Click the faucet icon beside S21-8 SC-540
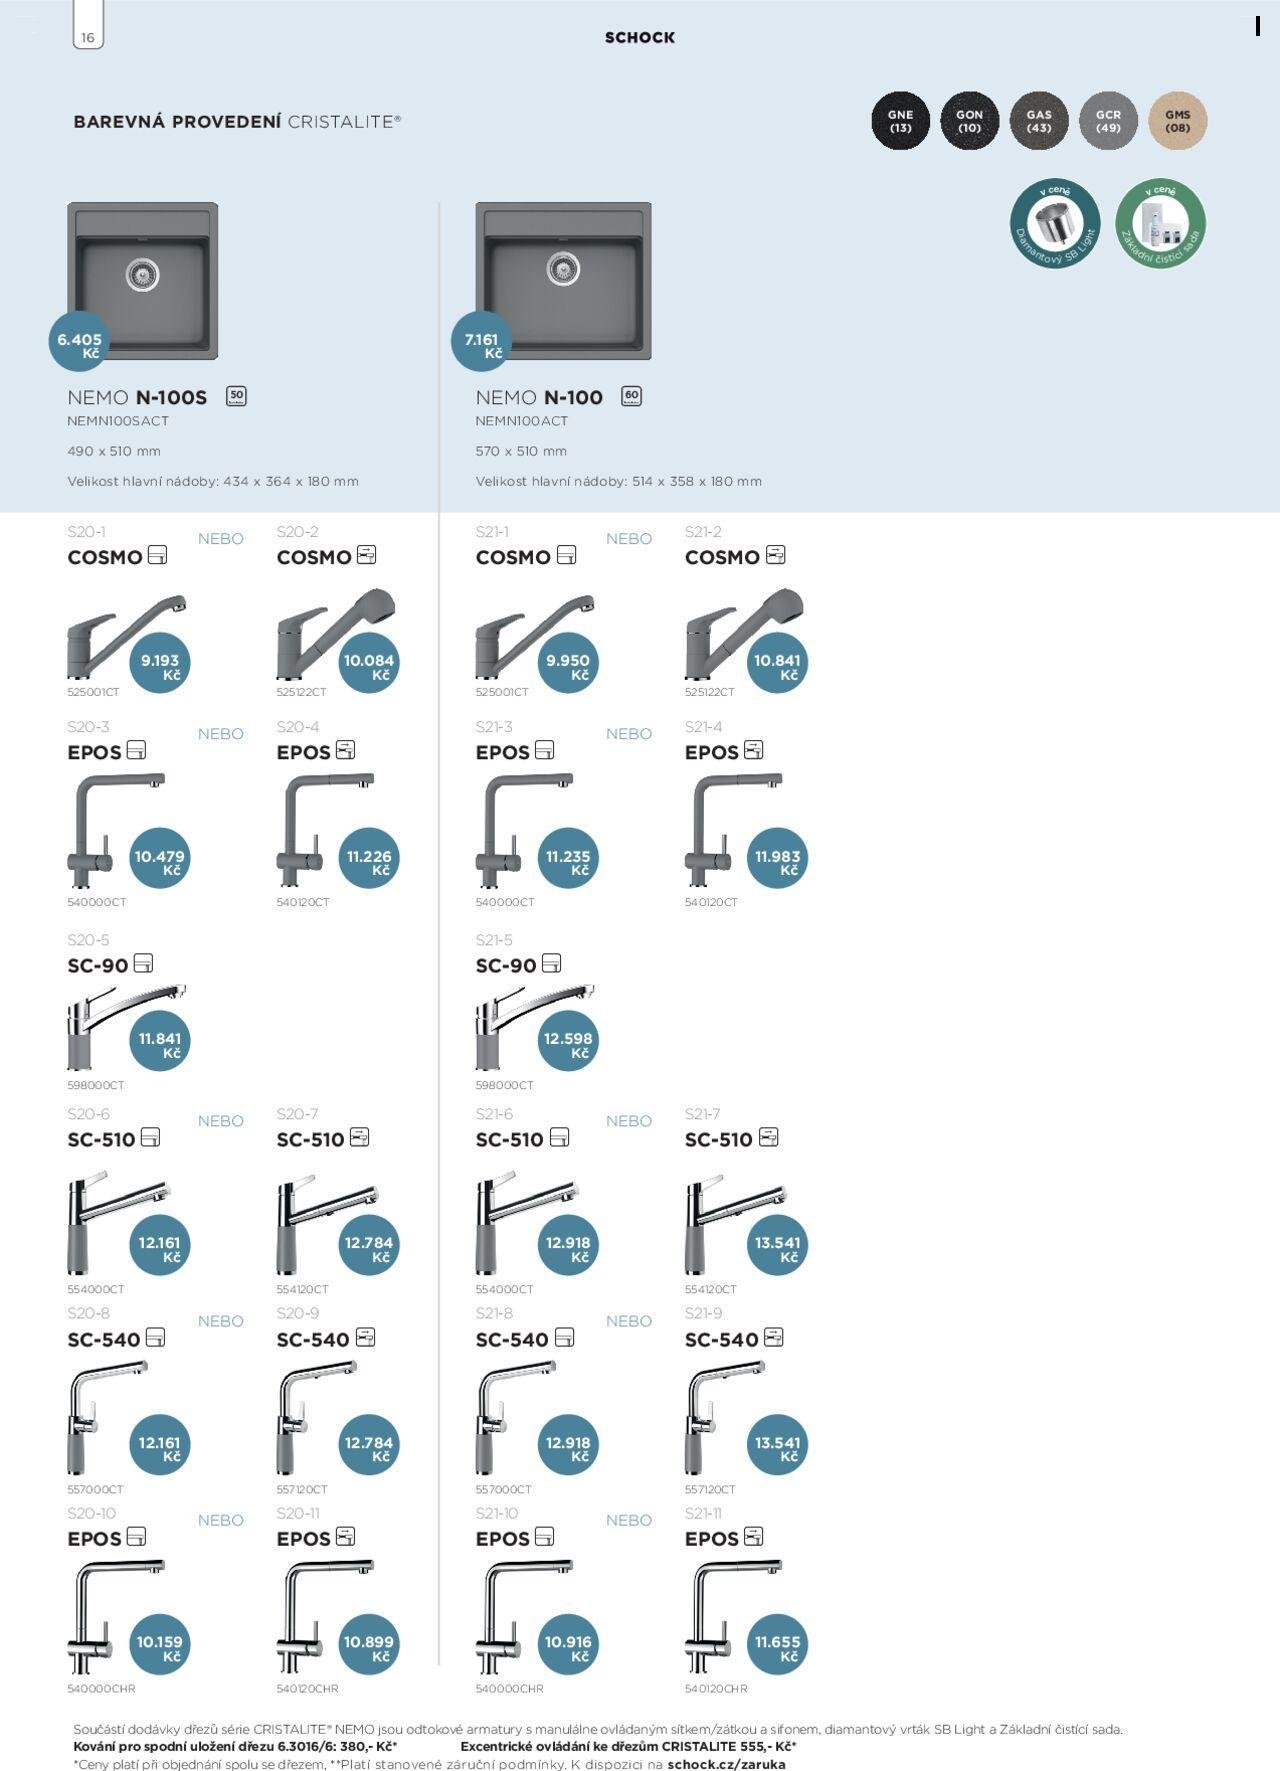The image size is (1280, 1771). click(x=564, y=1337)
